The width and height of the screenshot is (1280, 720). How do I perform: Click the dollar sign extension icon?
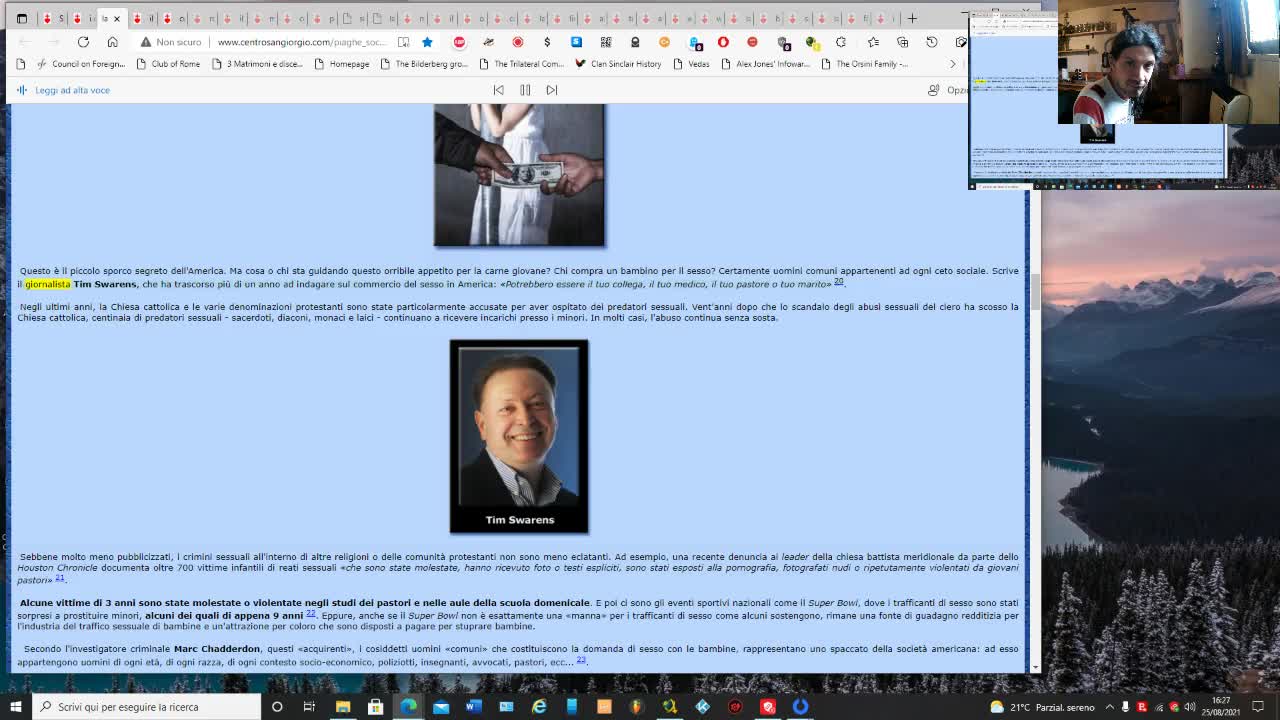point(547,42)
